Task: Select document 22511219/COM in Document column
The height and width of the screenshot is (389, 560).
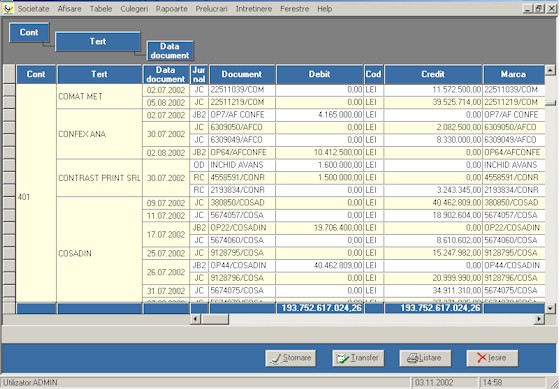Action: tap(242, 103)
